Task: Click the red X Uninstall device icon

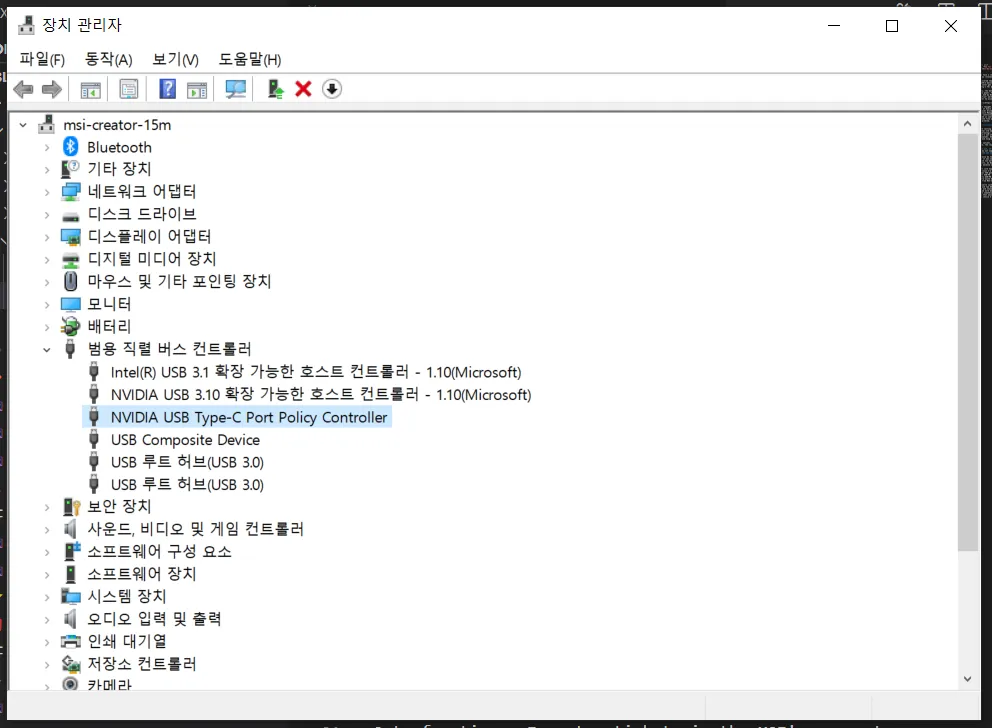Action: (x=303, y=89)
